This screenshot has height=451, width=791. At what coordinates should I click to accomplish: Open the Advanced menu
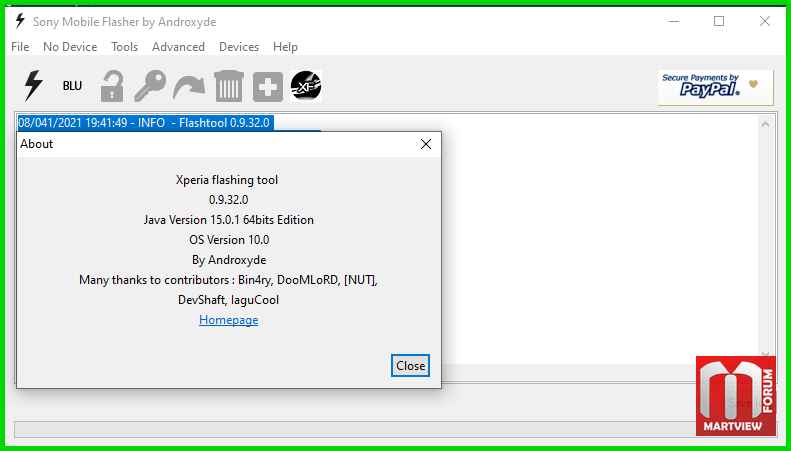179,47
